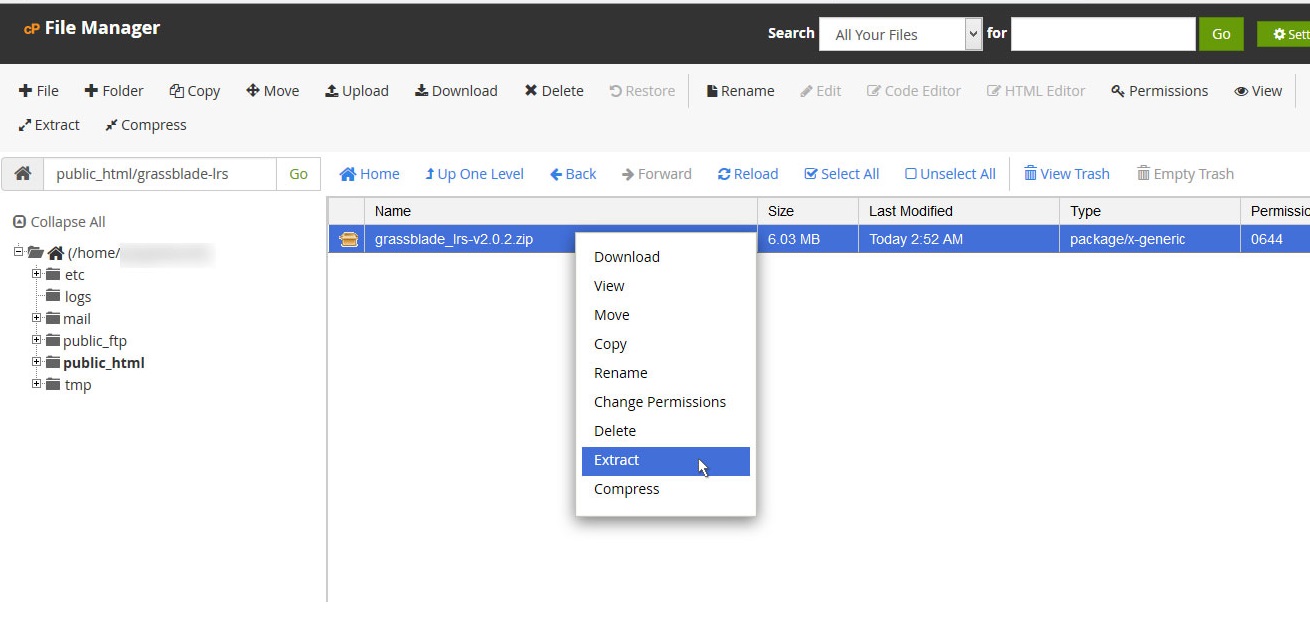Create a new Folder from toolbar
Viewport: 1310px width, 620px height.
(113, 91)
